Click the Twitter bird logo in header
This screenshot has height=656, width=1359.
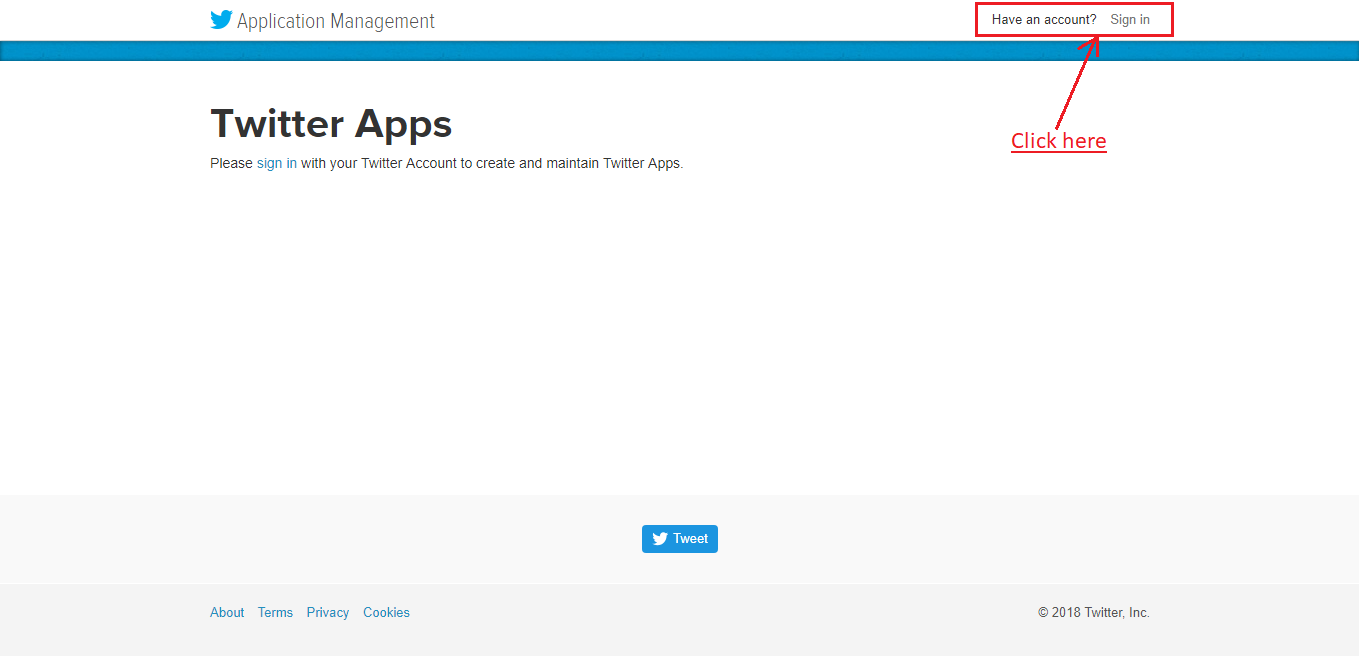coord(221,20)
